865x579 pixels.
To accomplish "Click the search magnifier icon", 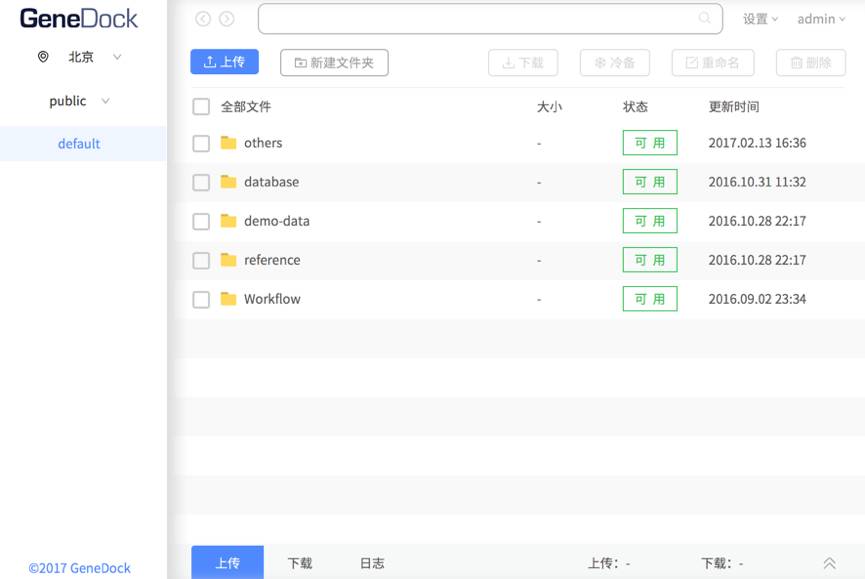I will (x=705, y=18).
